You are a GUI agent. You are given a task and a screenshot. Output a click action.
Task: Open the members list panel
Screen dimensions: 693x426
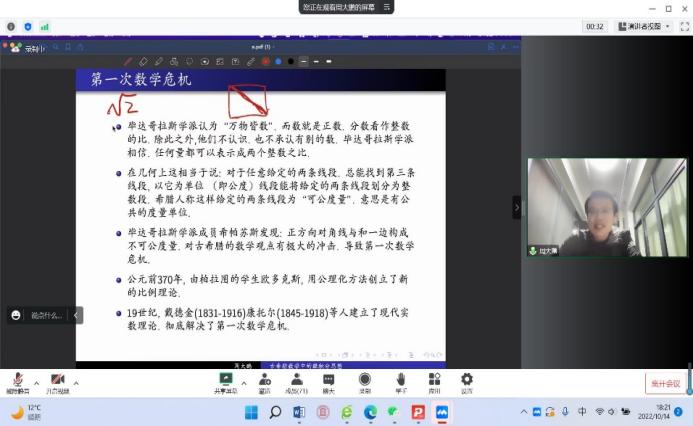tap(296, 380)
